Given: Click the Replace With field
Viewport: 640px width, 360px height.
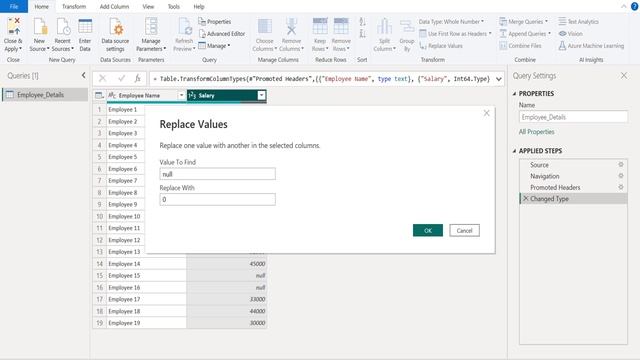Looking at the screenshot, I should pyautogui.click(x=218, y=199).
